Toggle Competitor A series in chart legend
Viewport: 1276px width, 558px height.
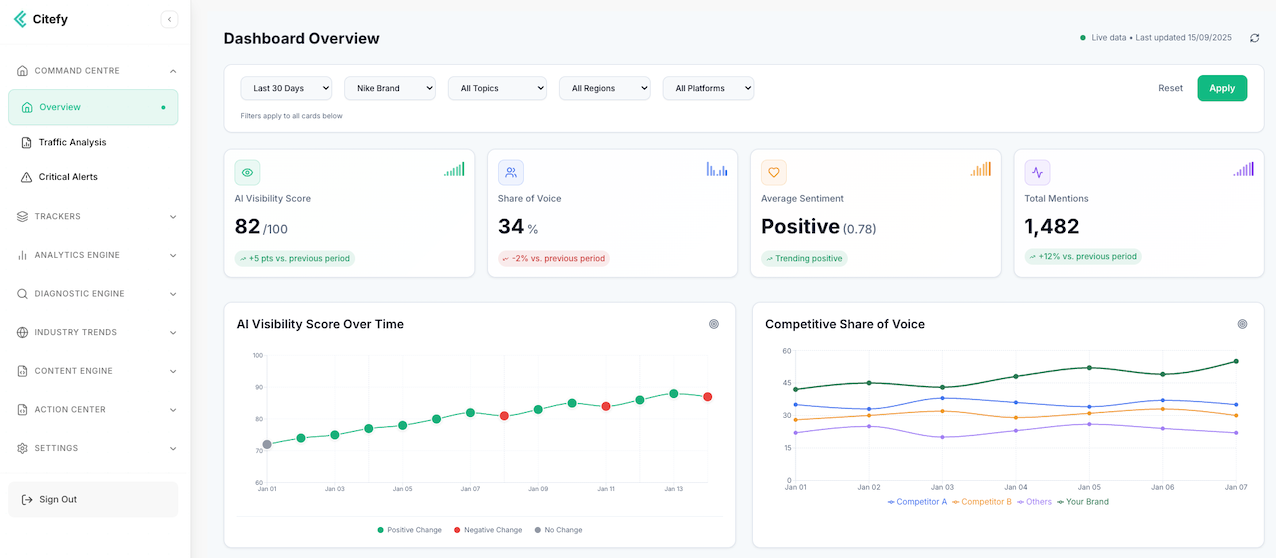pyautogui.click(x=917, y=502)
